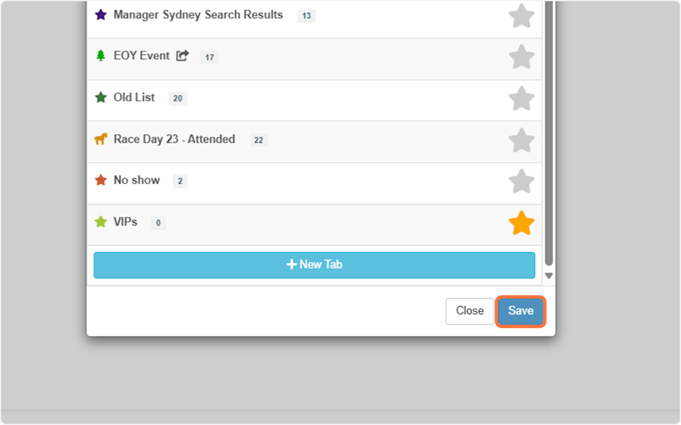The height and width of the screenshot is (425, 681).
Task: Click the share icon beside EOY Event
Action: 182,56
